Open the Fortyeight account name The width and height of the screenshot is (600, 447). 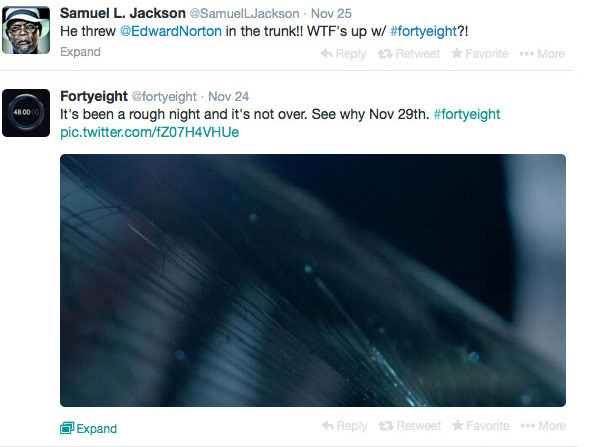click(x=94, y=96)
